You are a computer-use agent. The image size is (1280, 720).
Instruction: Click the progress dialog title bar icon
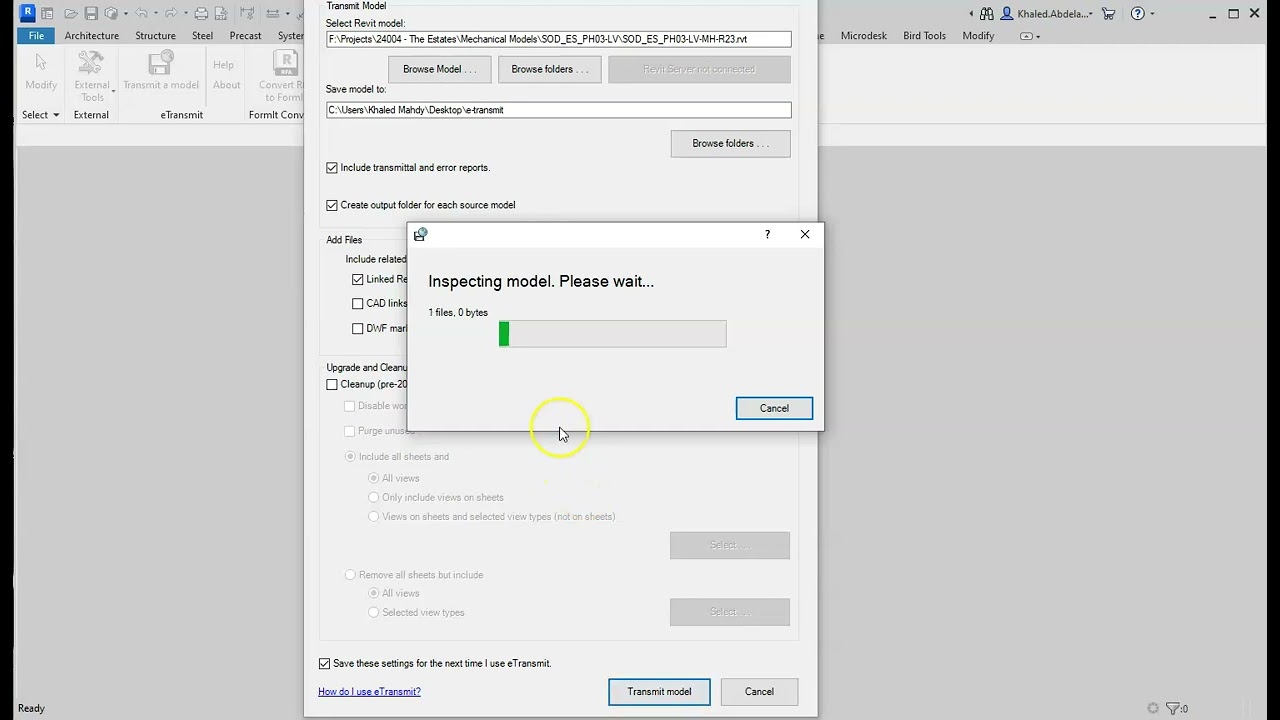click(x=420, y=235)
